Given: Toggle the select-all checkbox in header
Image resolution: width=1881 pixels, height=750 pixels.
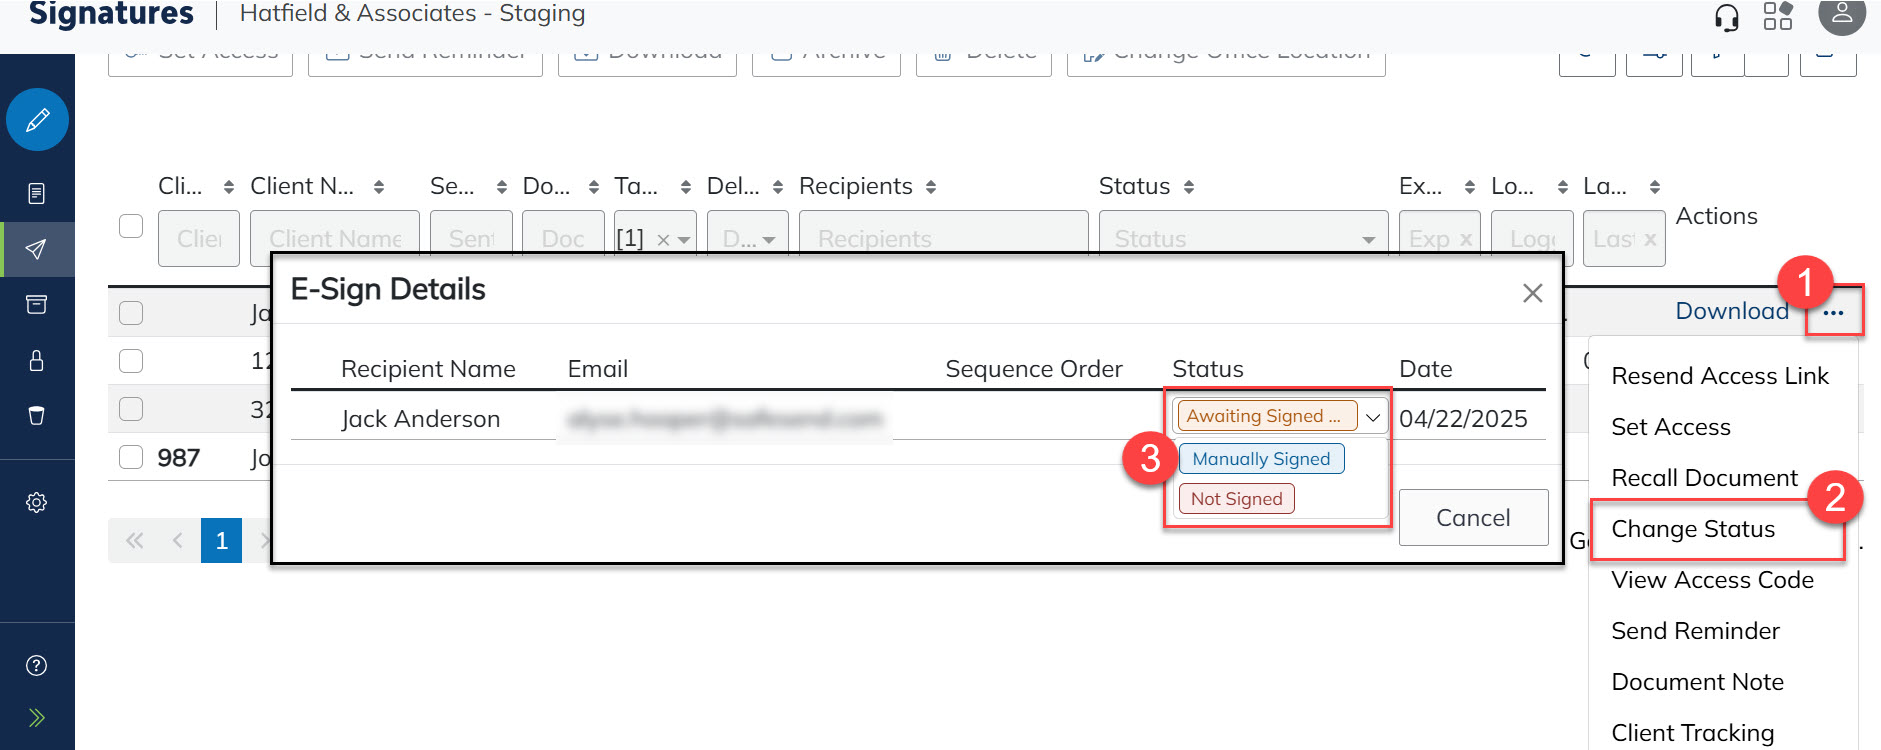Looking at the screenshot, I should [x=131, y=226].
